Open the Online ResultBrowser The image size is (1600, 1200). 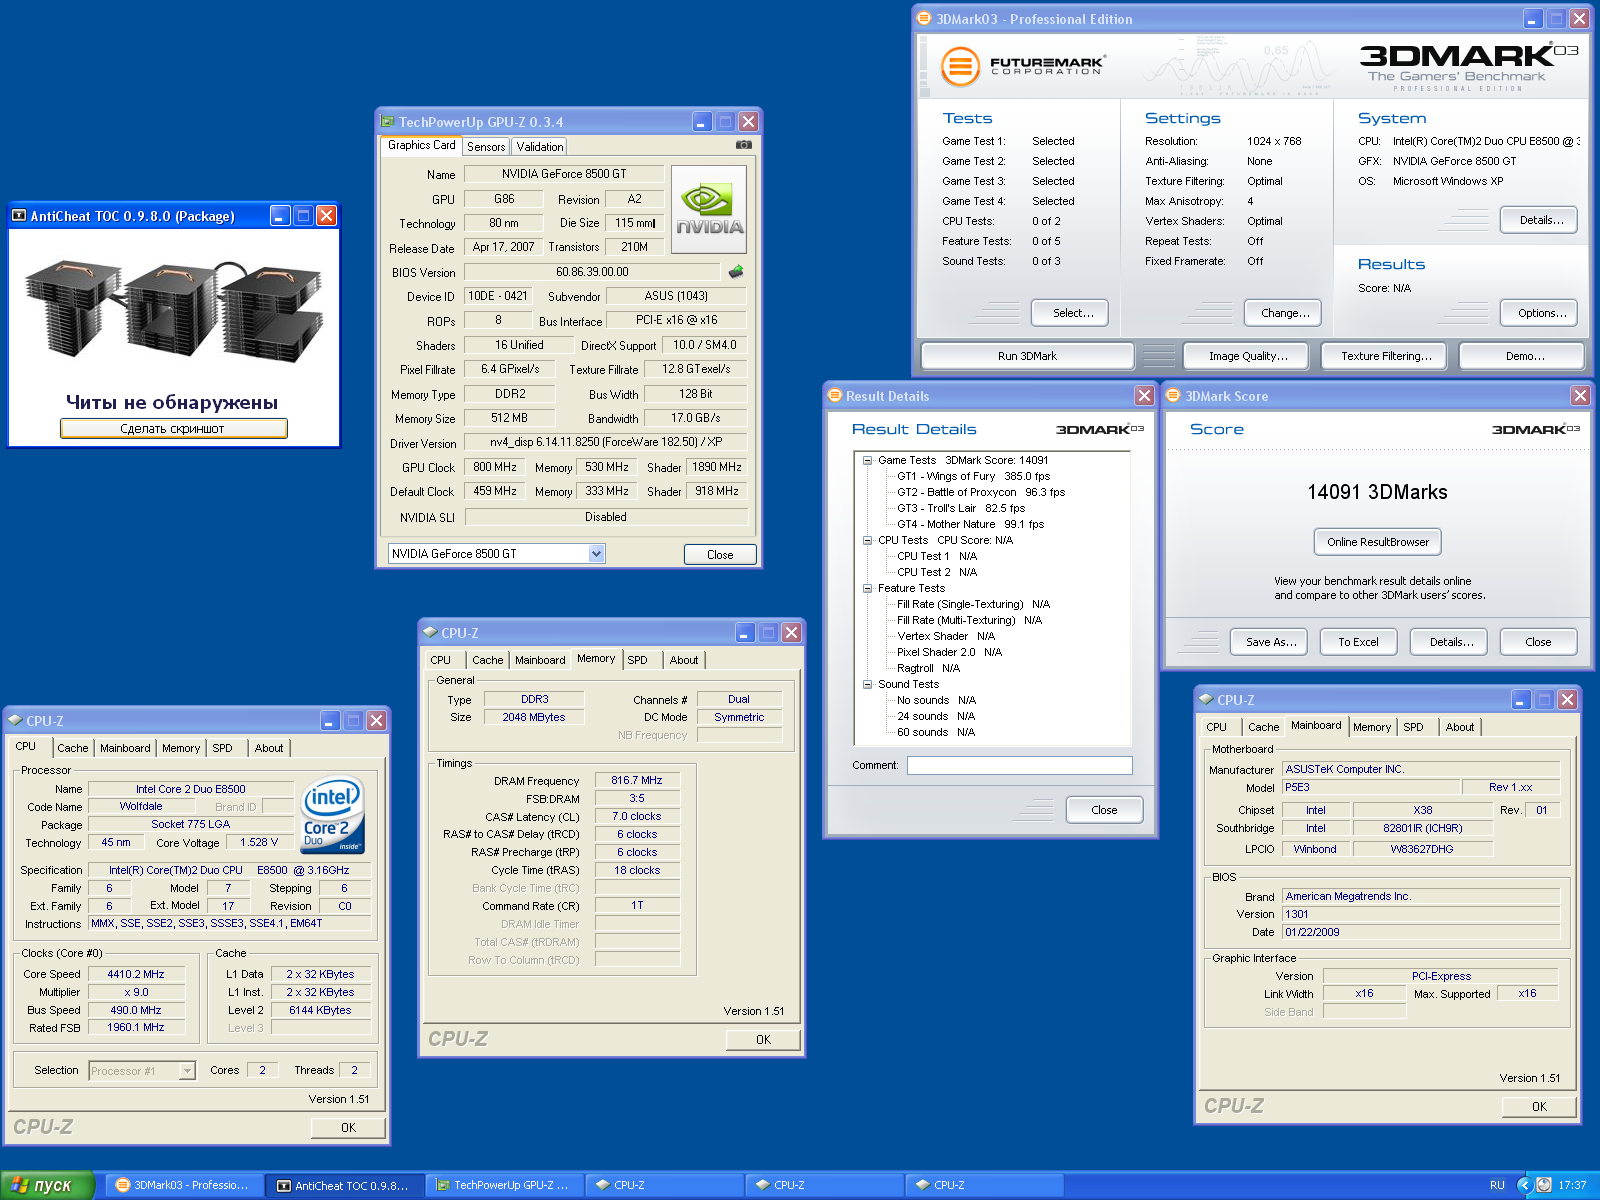click(1377, 542)
